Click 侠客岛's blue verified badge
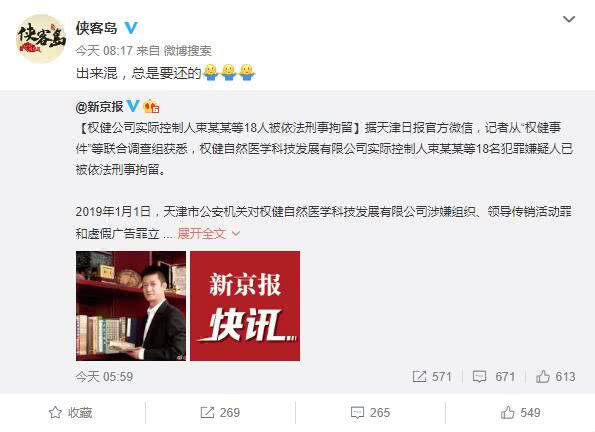The image size is (595, 432). (x=131, y=28)
